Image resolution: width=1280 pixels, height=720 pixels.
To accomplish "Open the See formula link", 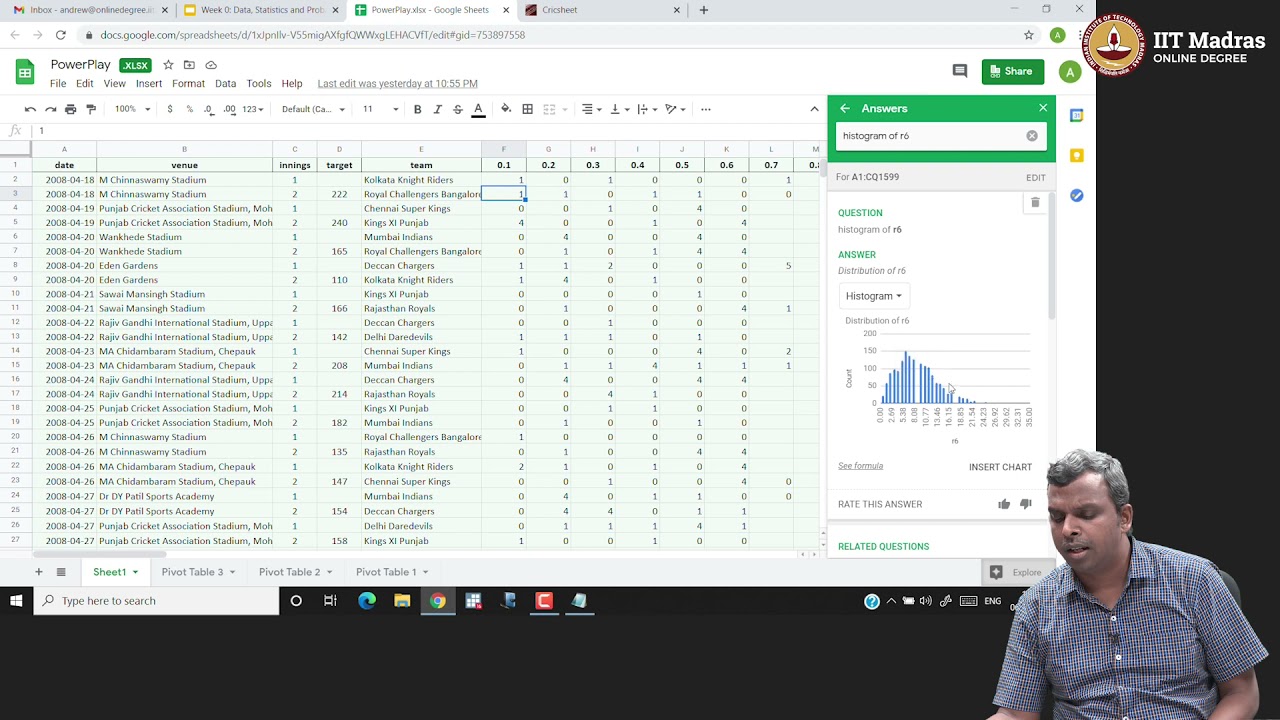I will [860, 466].
